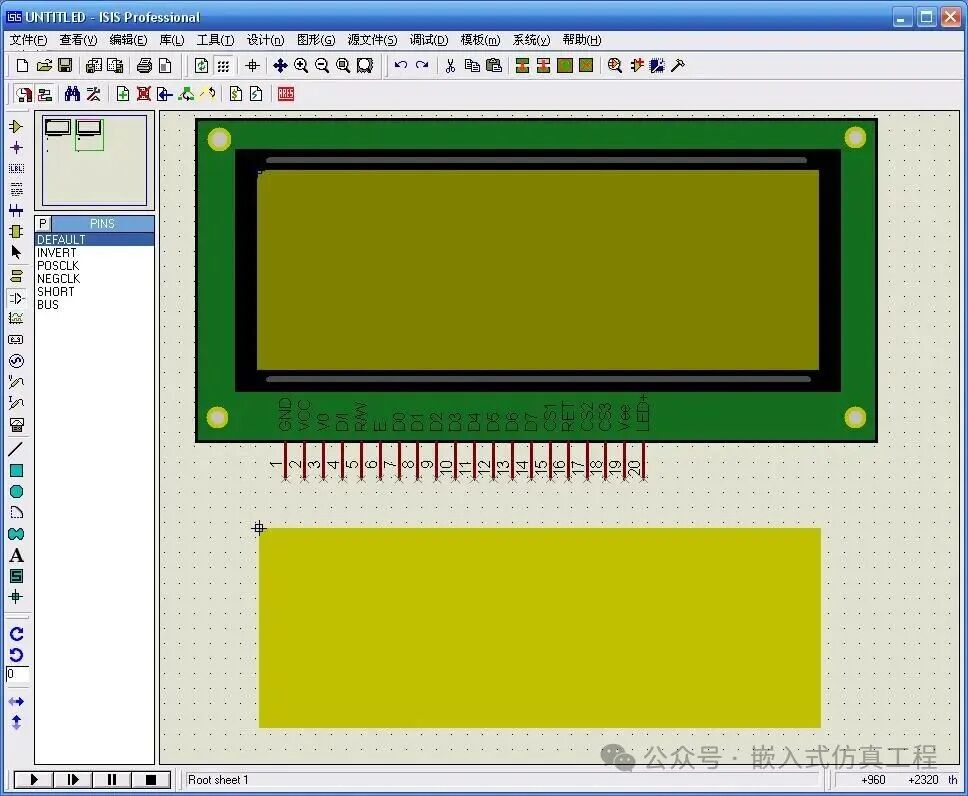Click the Cut scissors icon

point(451,65)
